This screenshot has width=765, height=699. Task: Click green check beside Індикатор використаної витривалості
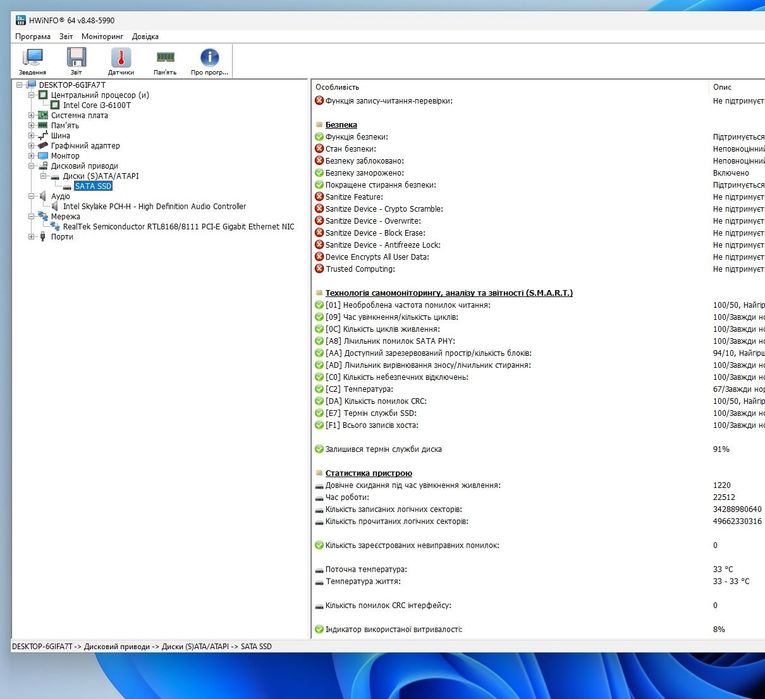point(319,629)
